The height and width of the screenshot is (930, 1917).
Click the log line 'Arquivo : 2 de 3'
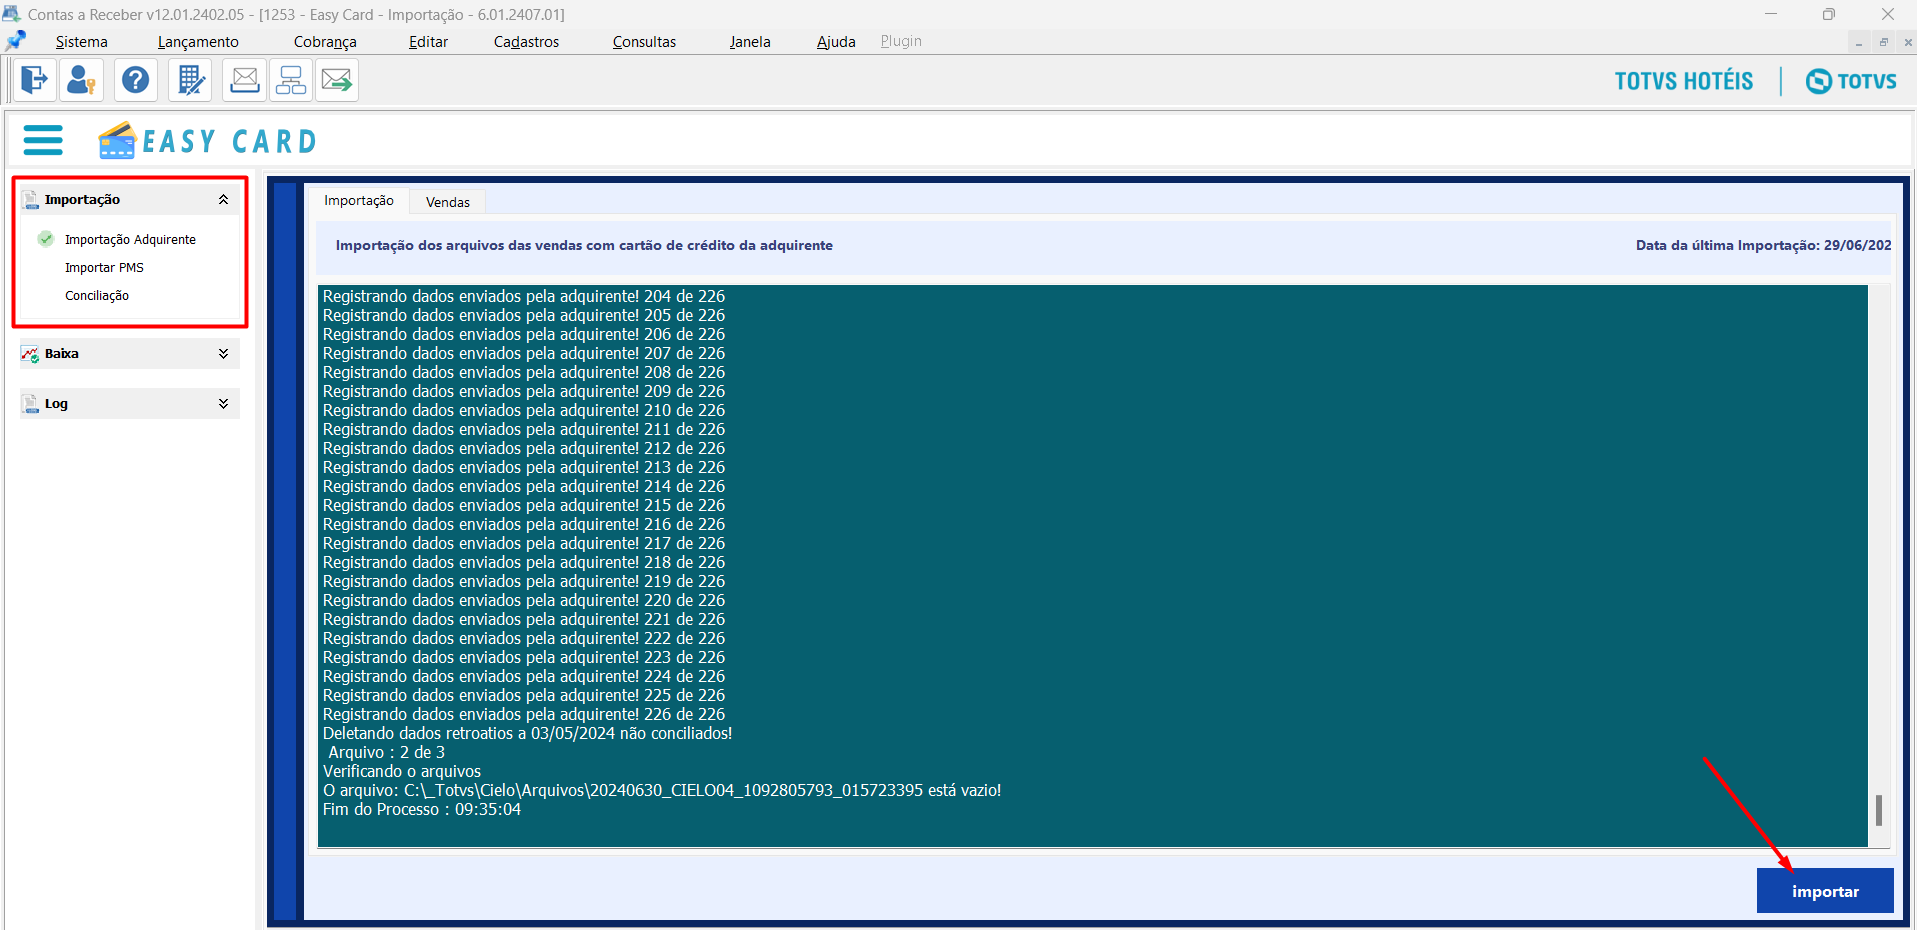click(386, 753)
